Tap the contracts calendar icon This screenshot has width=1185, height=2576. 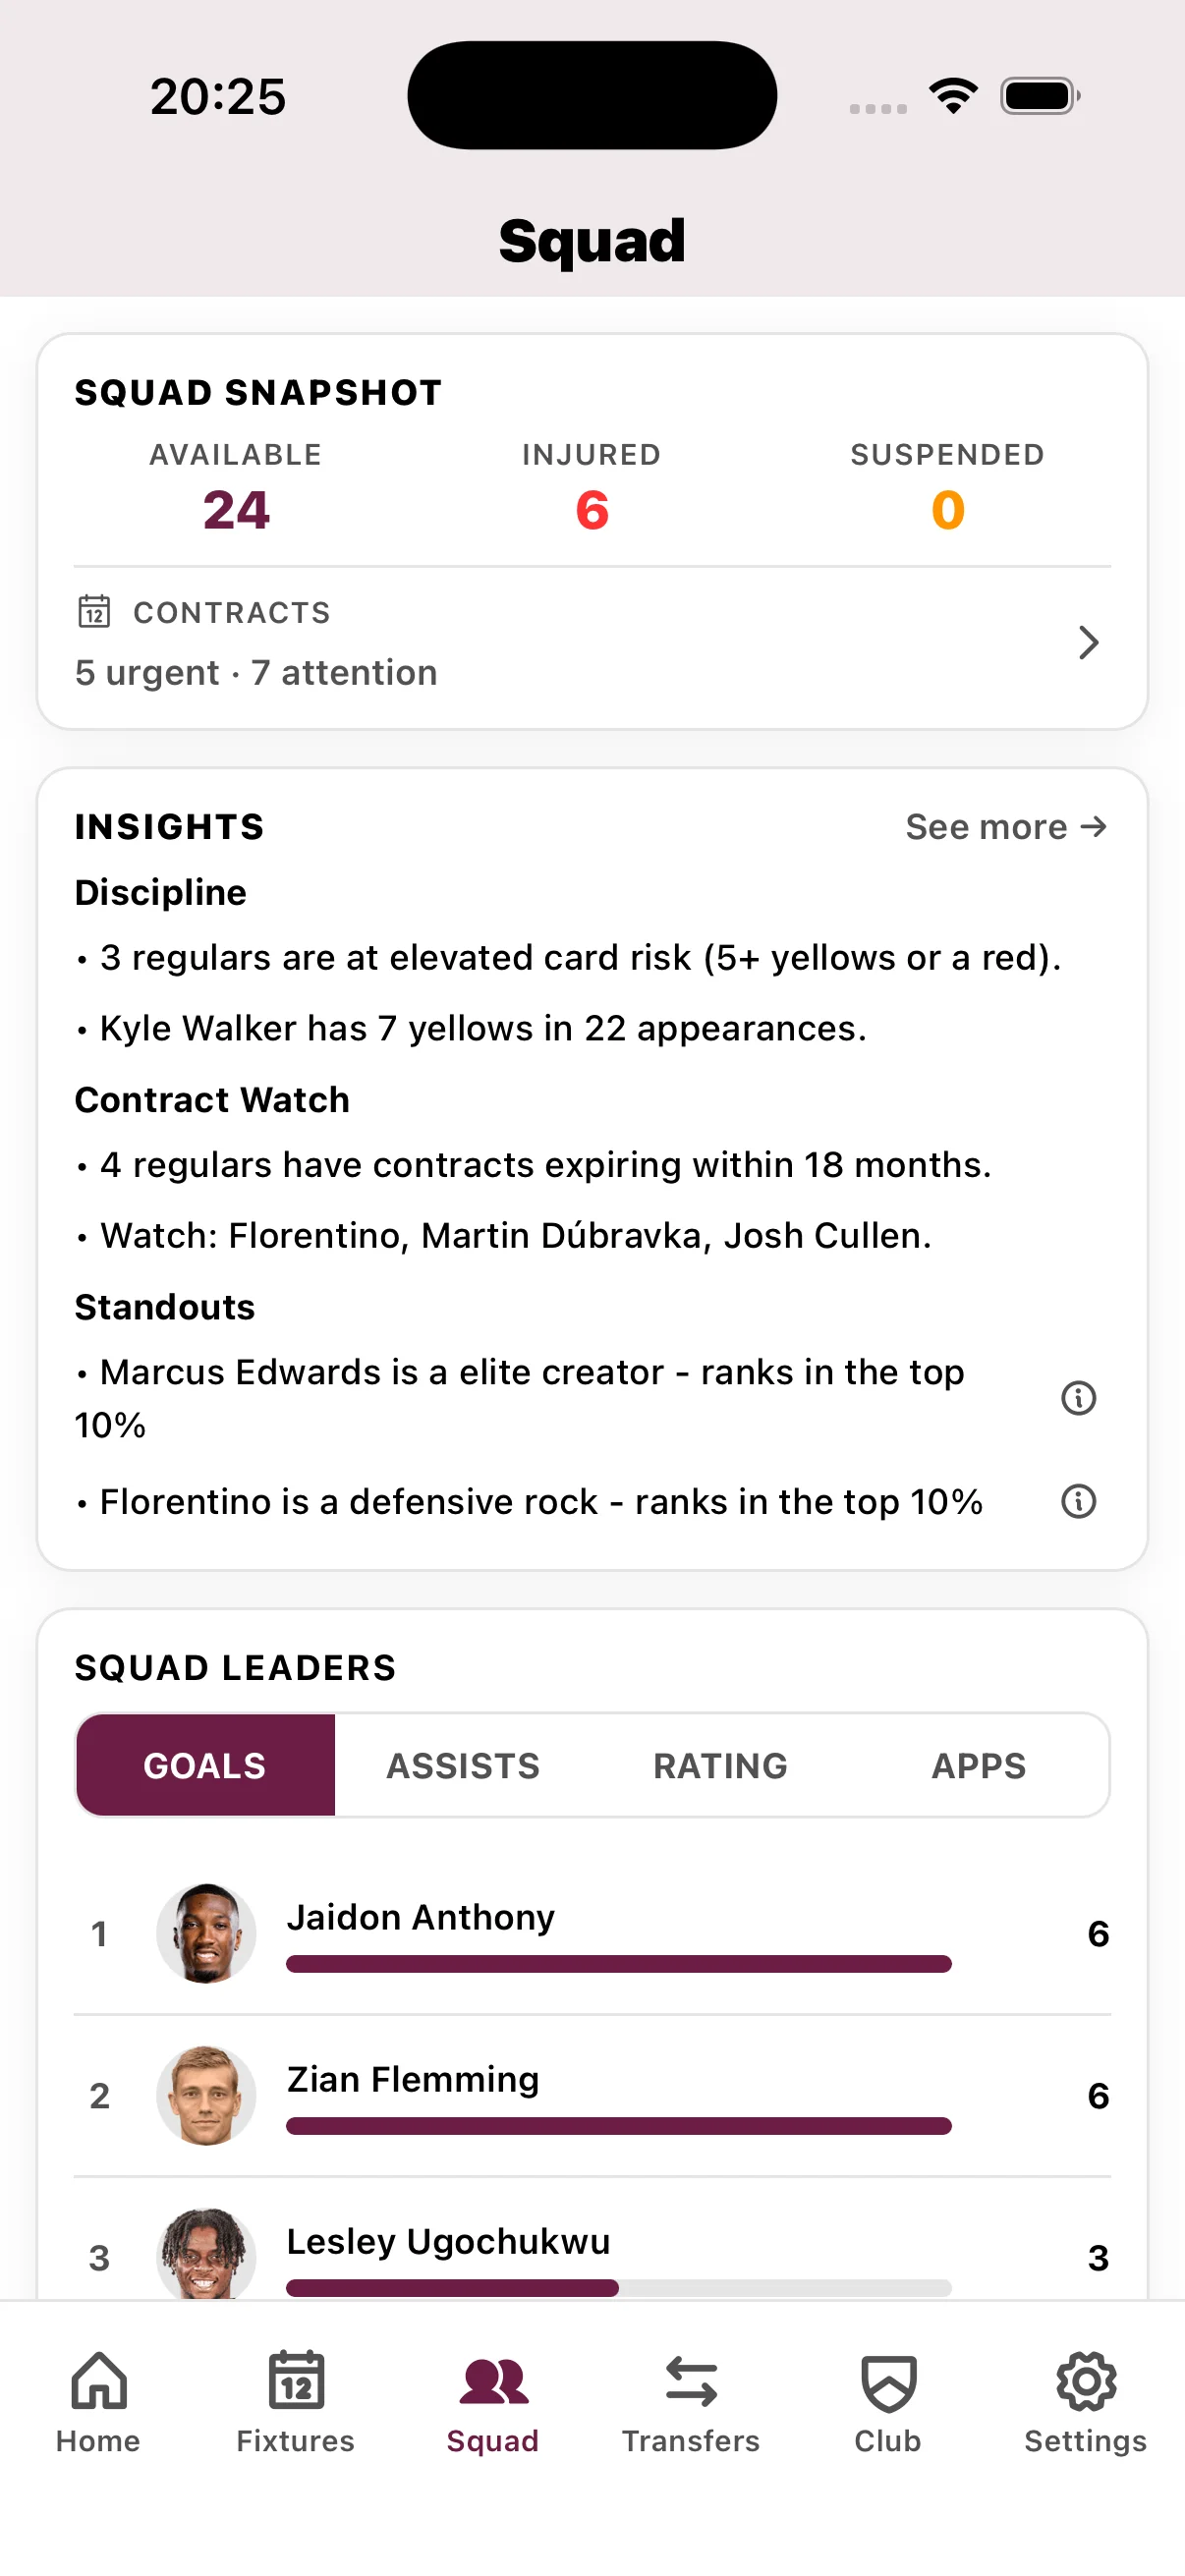pos(93,612)
